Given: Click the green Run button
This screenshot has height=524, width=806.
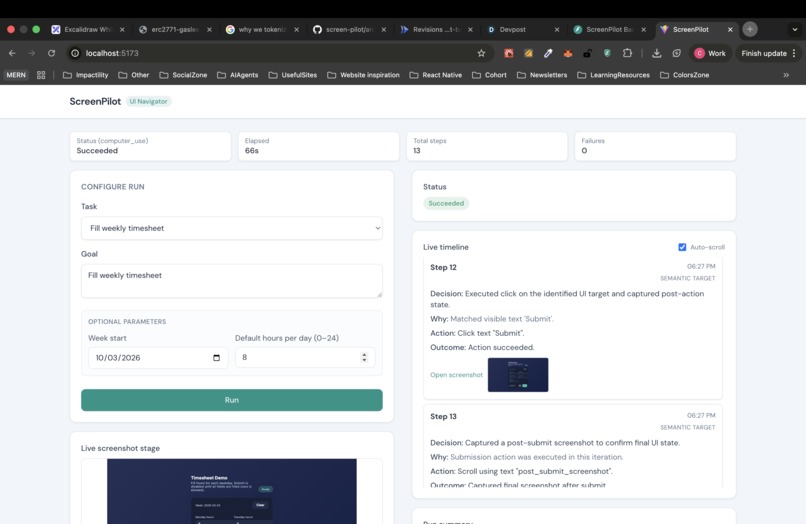Looking at the screenshot, I should 232,400.
